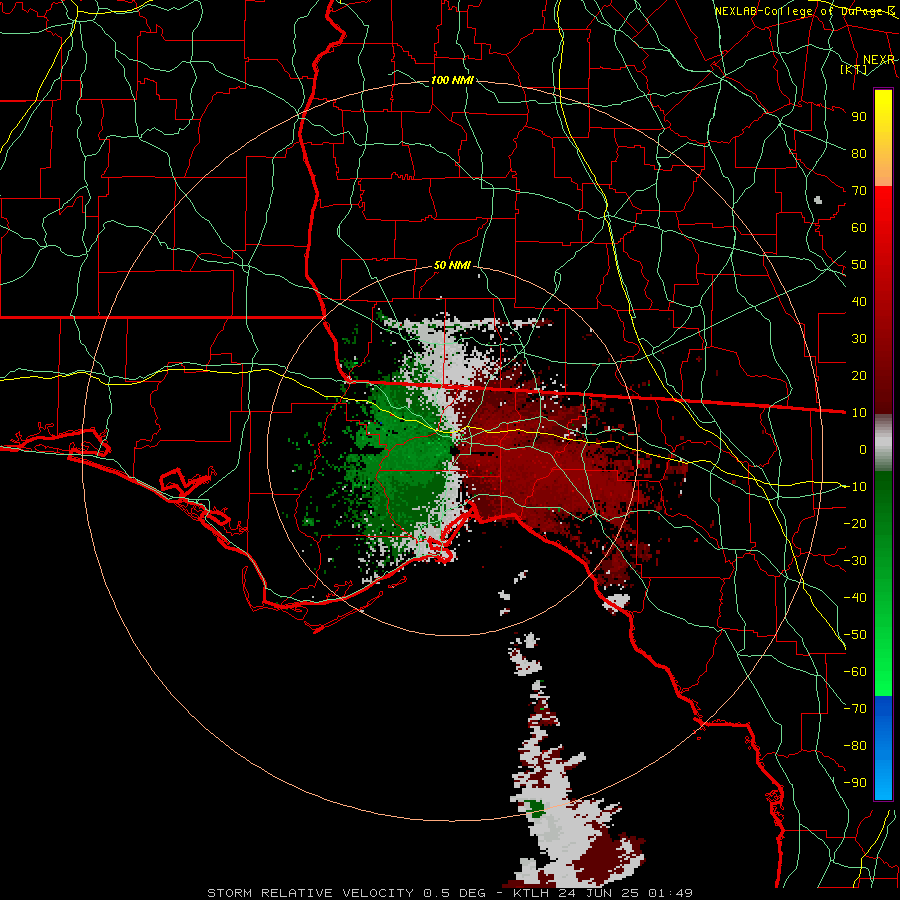
Task: Click the "01:49" timestamp in the footer
Action: coord(671,893)
